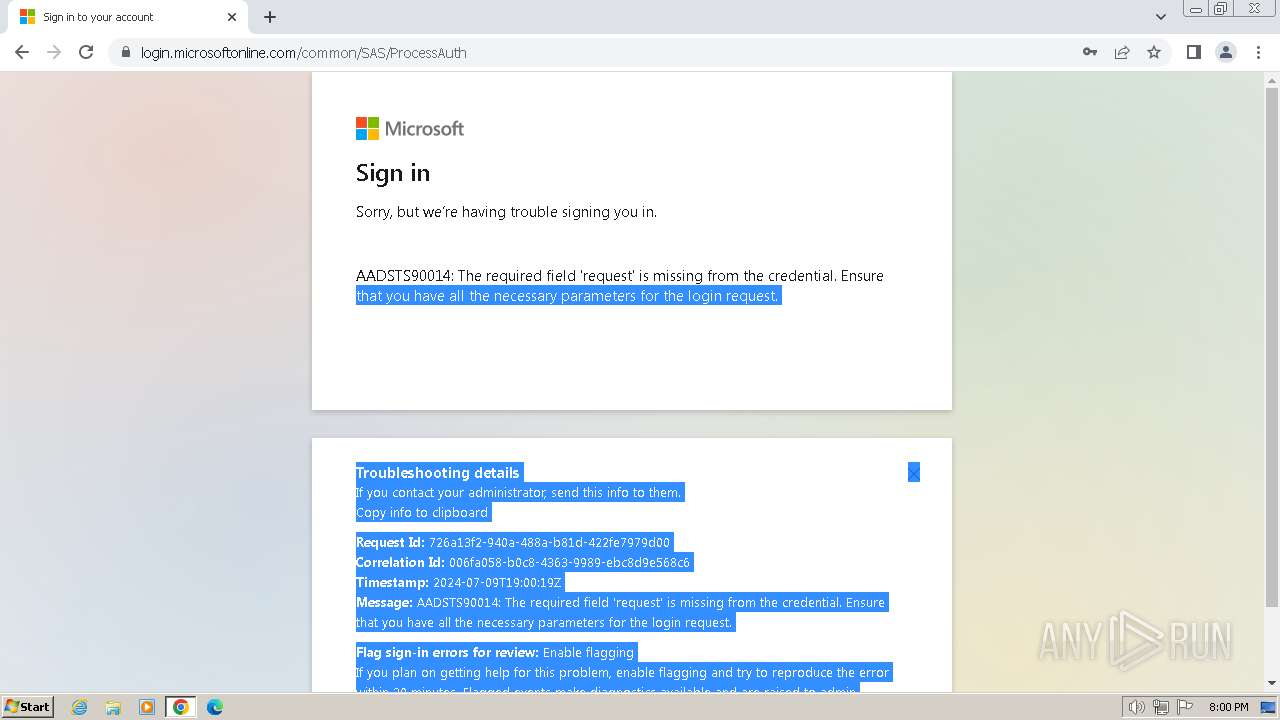The height and width of the screenshot is (720, 1280).
Task: Click the network tray icon
Action: tap(1159, 707)
